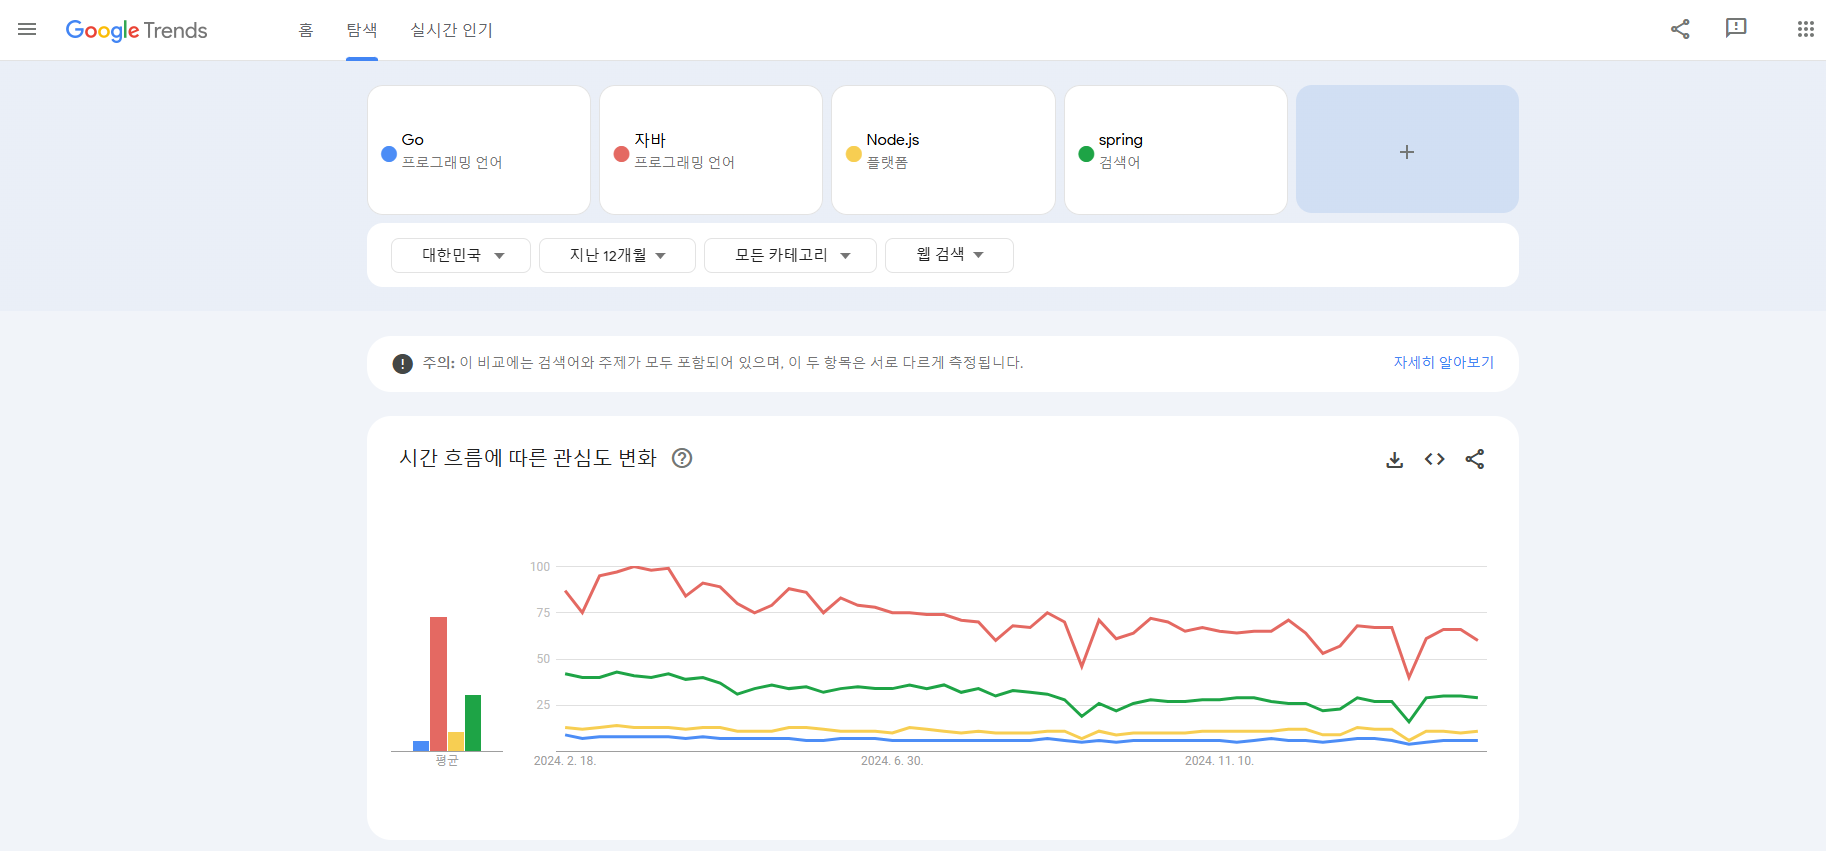Click the yellow average bar

456,741
